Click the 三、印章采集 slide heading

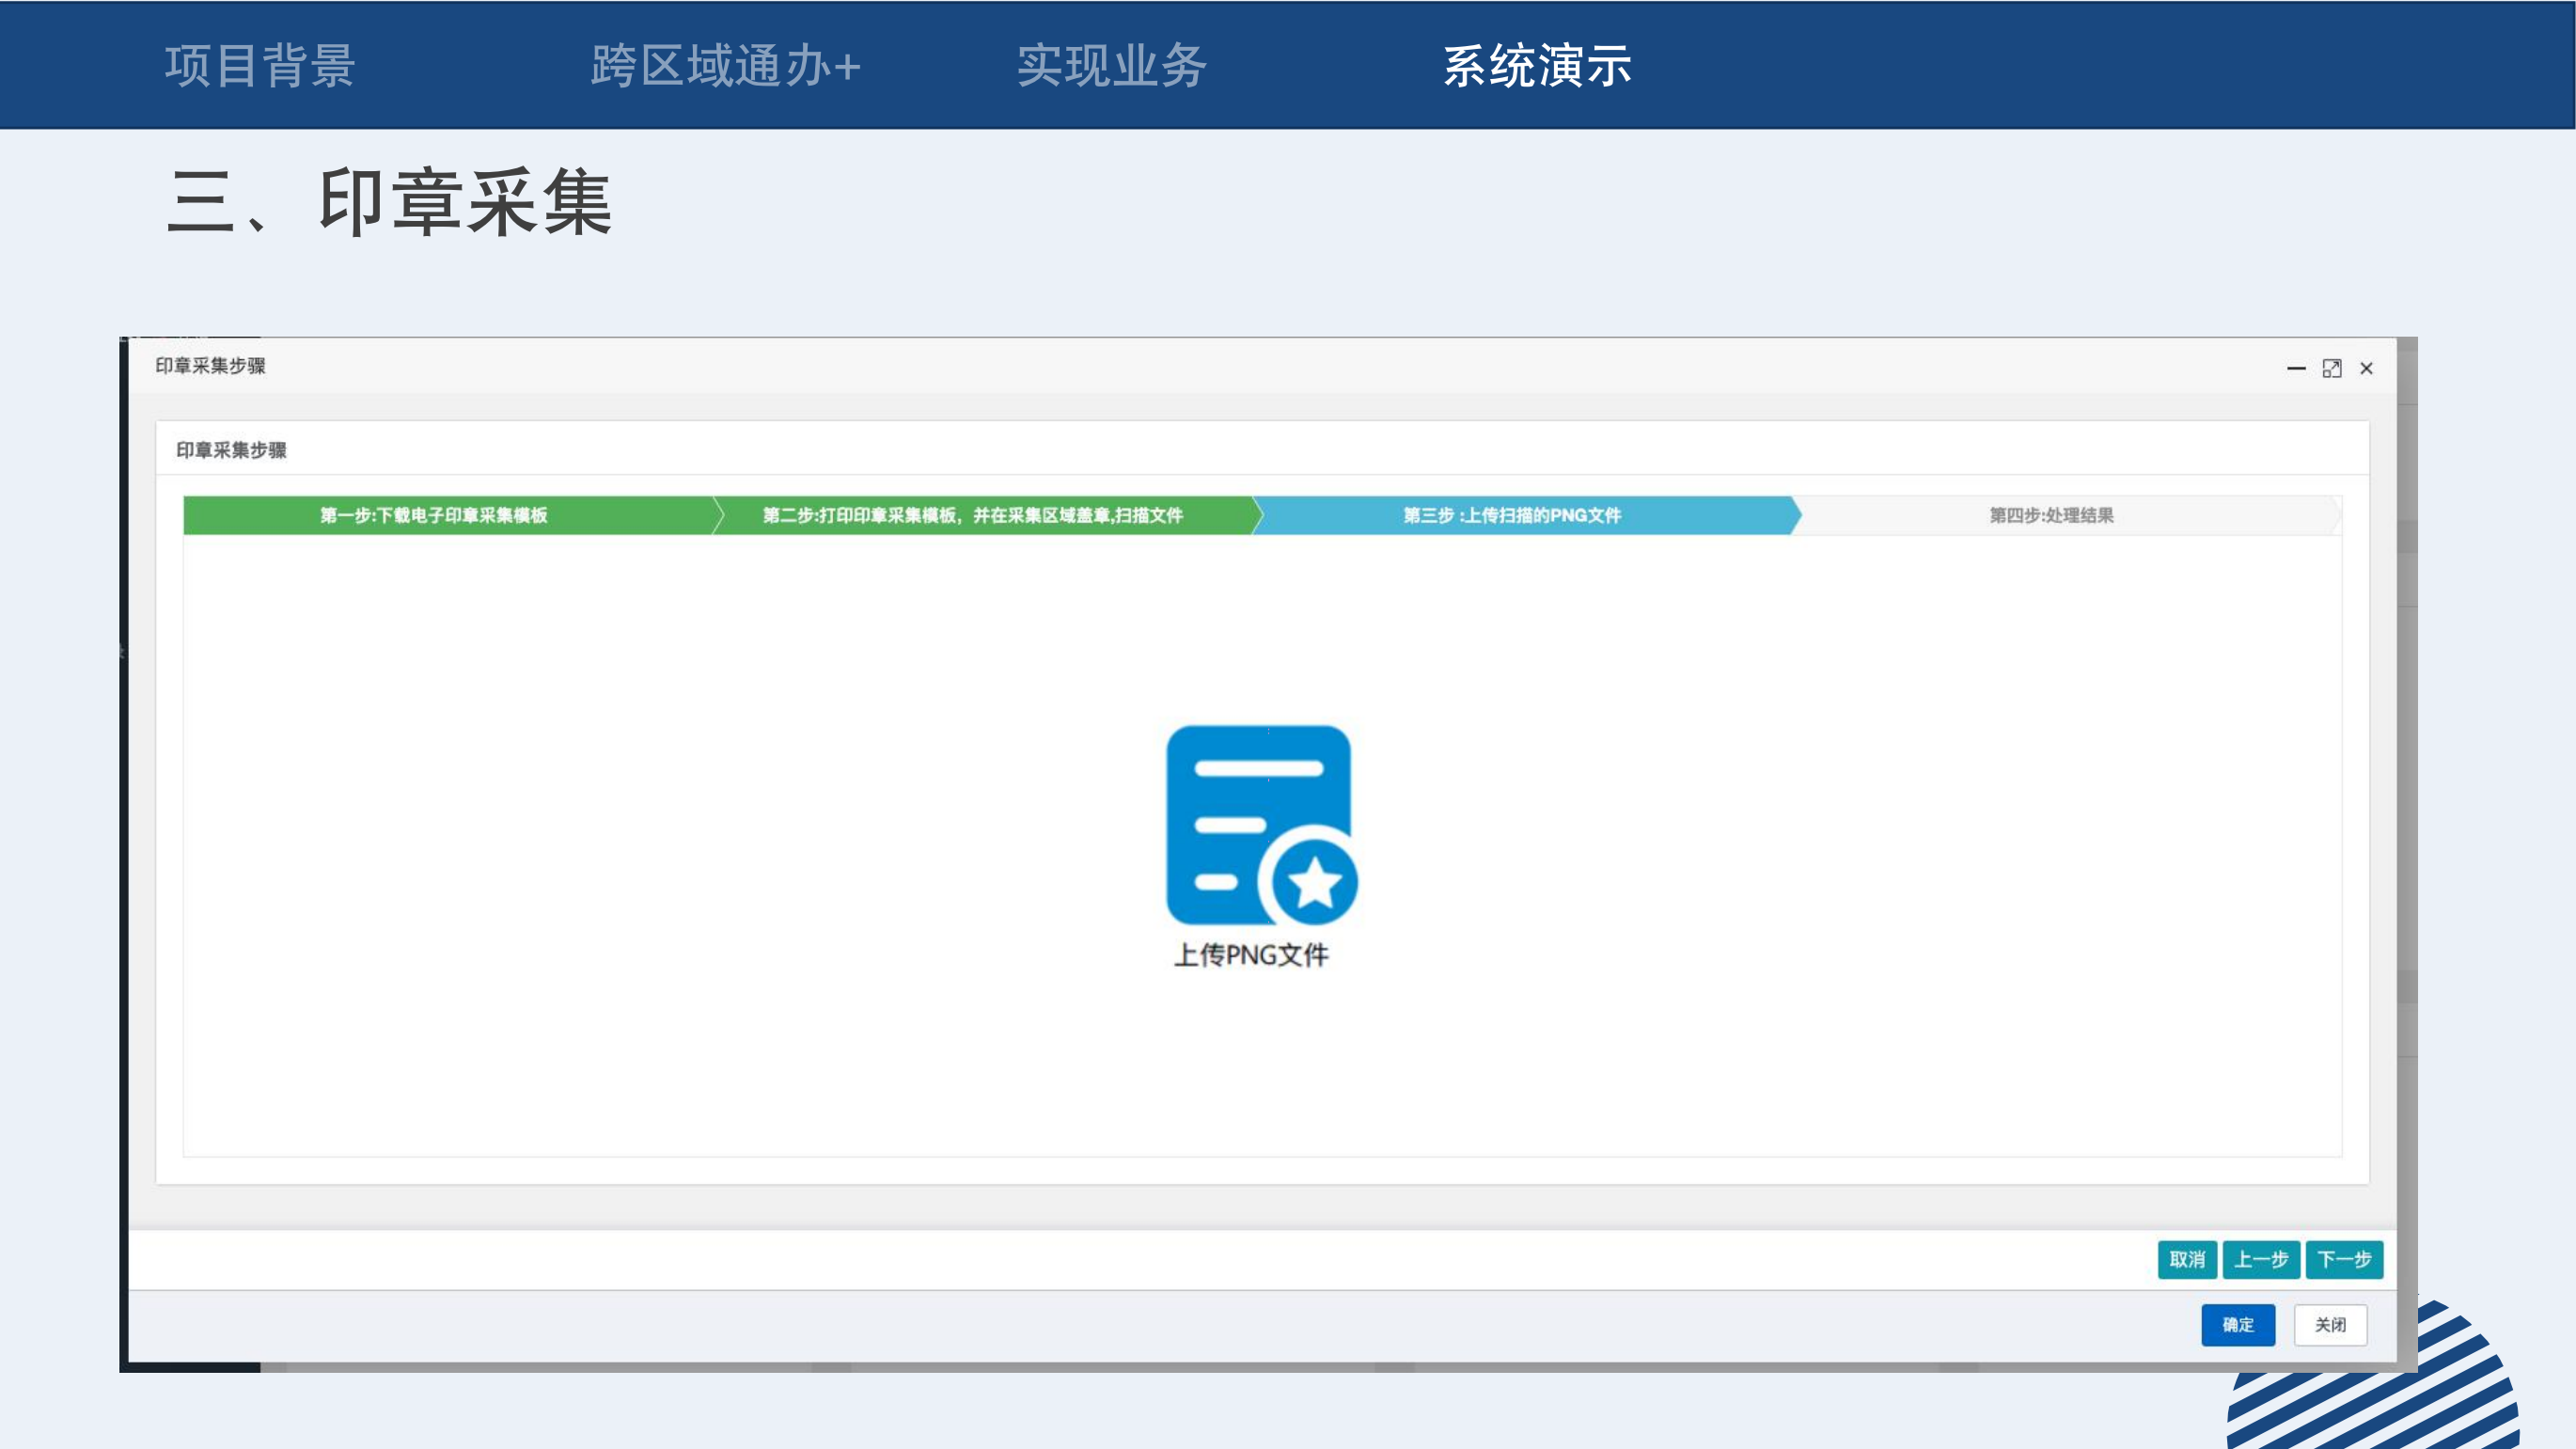coord(390,203)
